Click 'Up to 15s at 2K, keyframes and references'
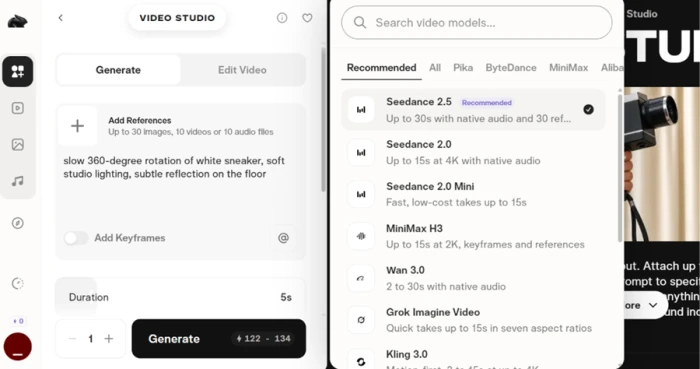This screenshot has width=700, height=369. pyautogui.click(x=485, y=245)
